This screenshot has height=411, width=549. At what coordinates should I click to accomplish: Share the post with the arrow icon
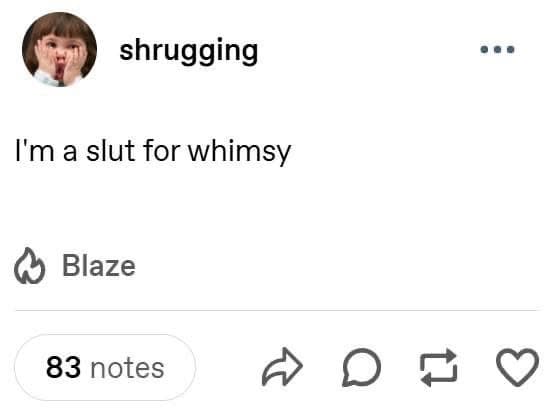point(282,367)
